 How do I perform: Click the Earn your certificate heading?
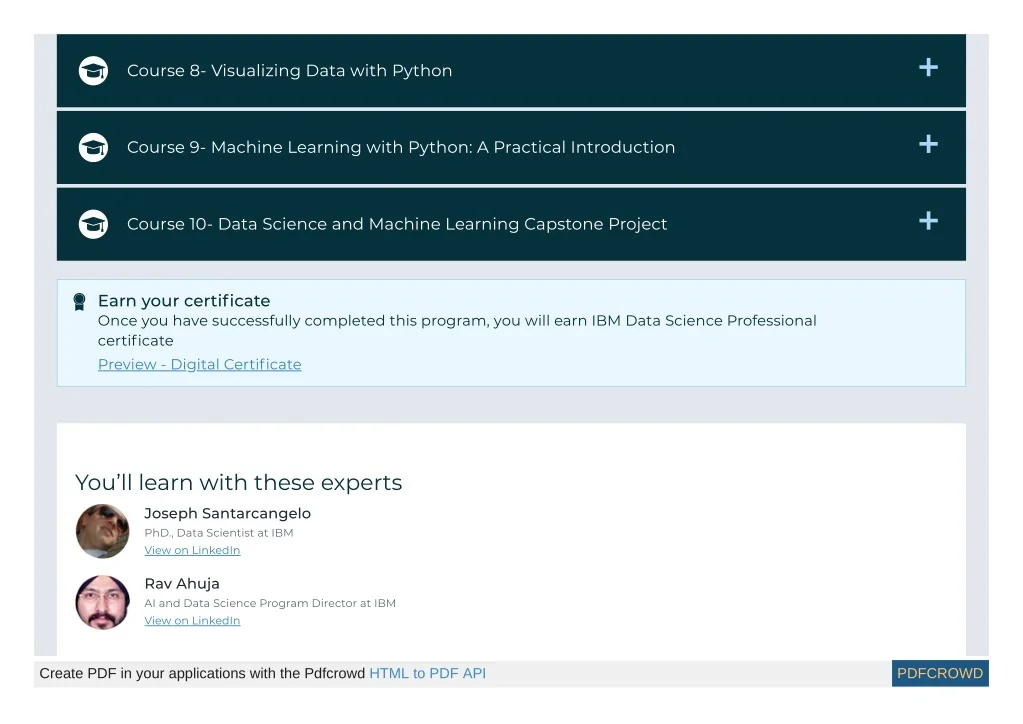click(184, 301)
